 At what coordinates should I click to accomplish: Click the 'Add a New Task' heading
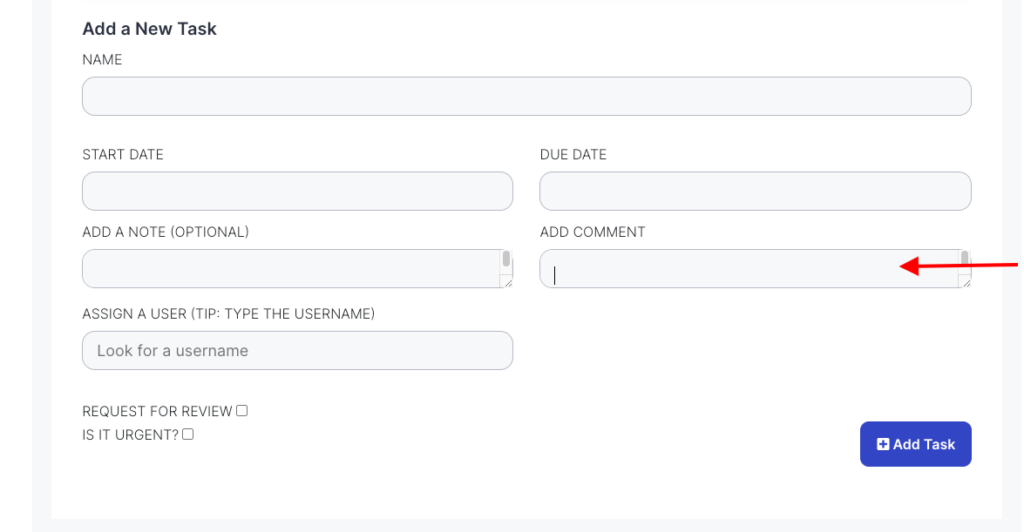[x=149, y=29]
